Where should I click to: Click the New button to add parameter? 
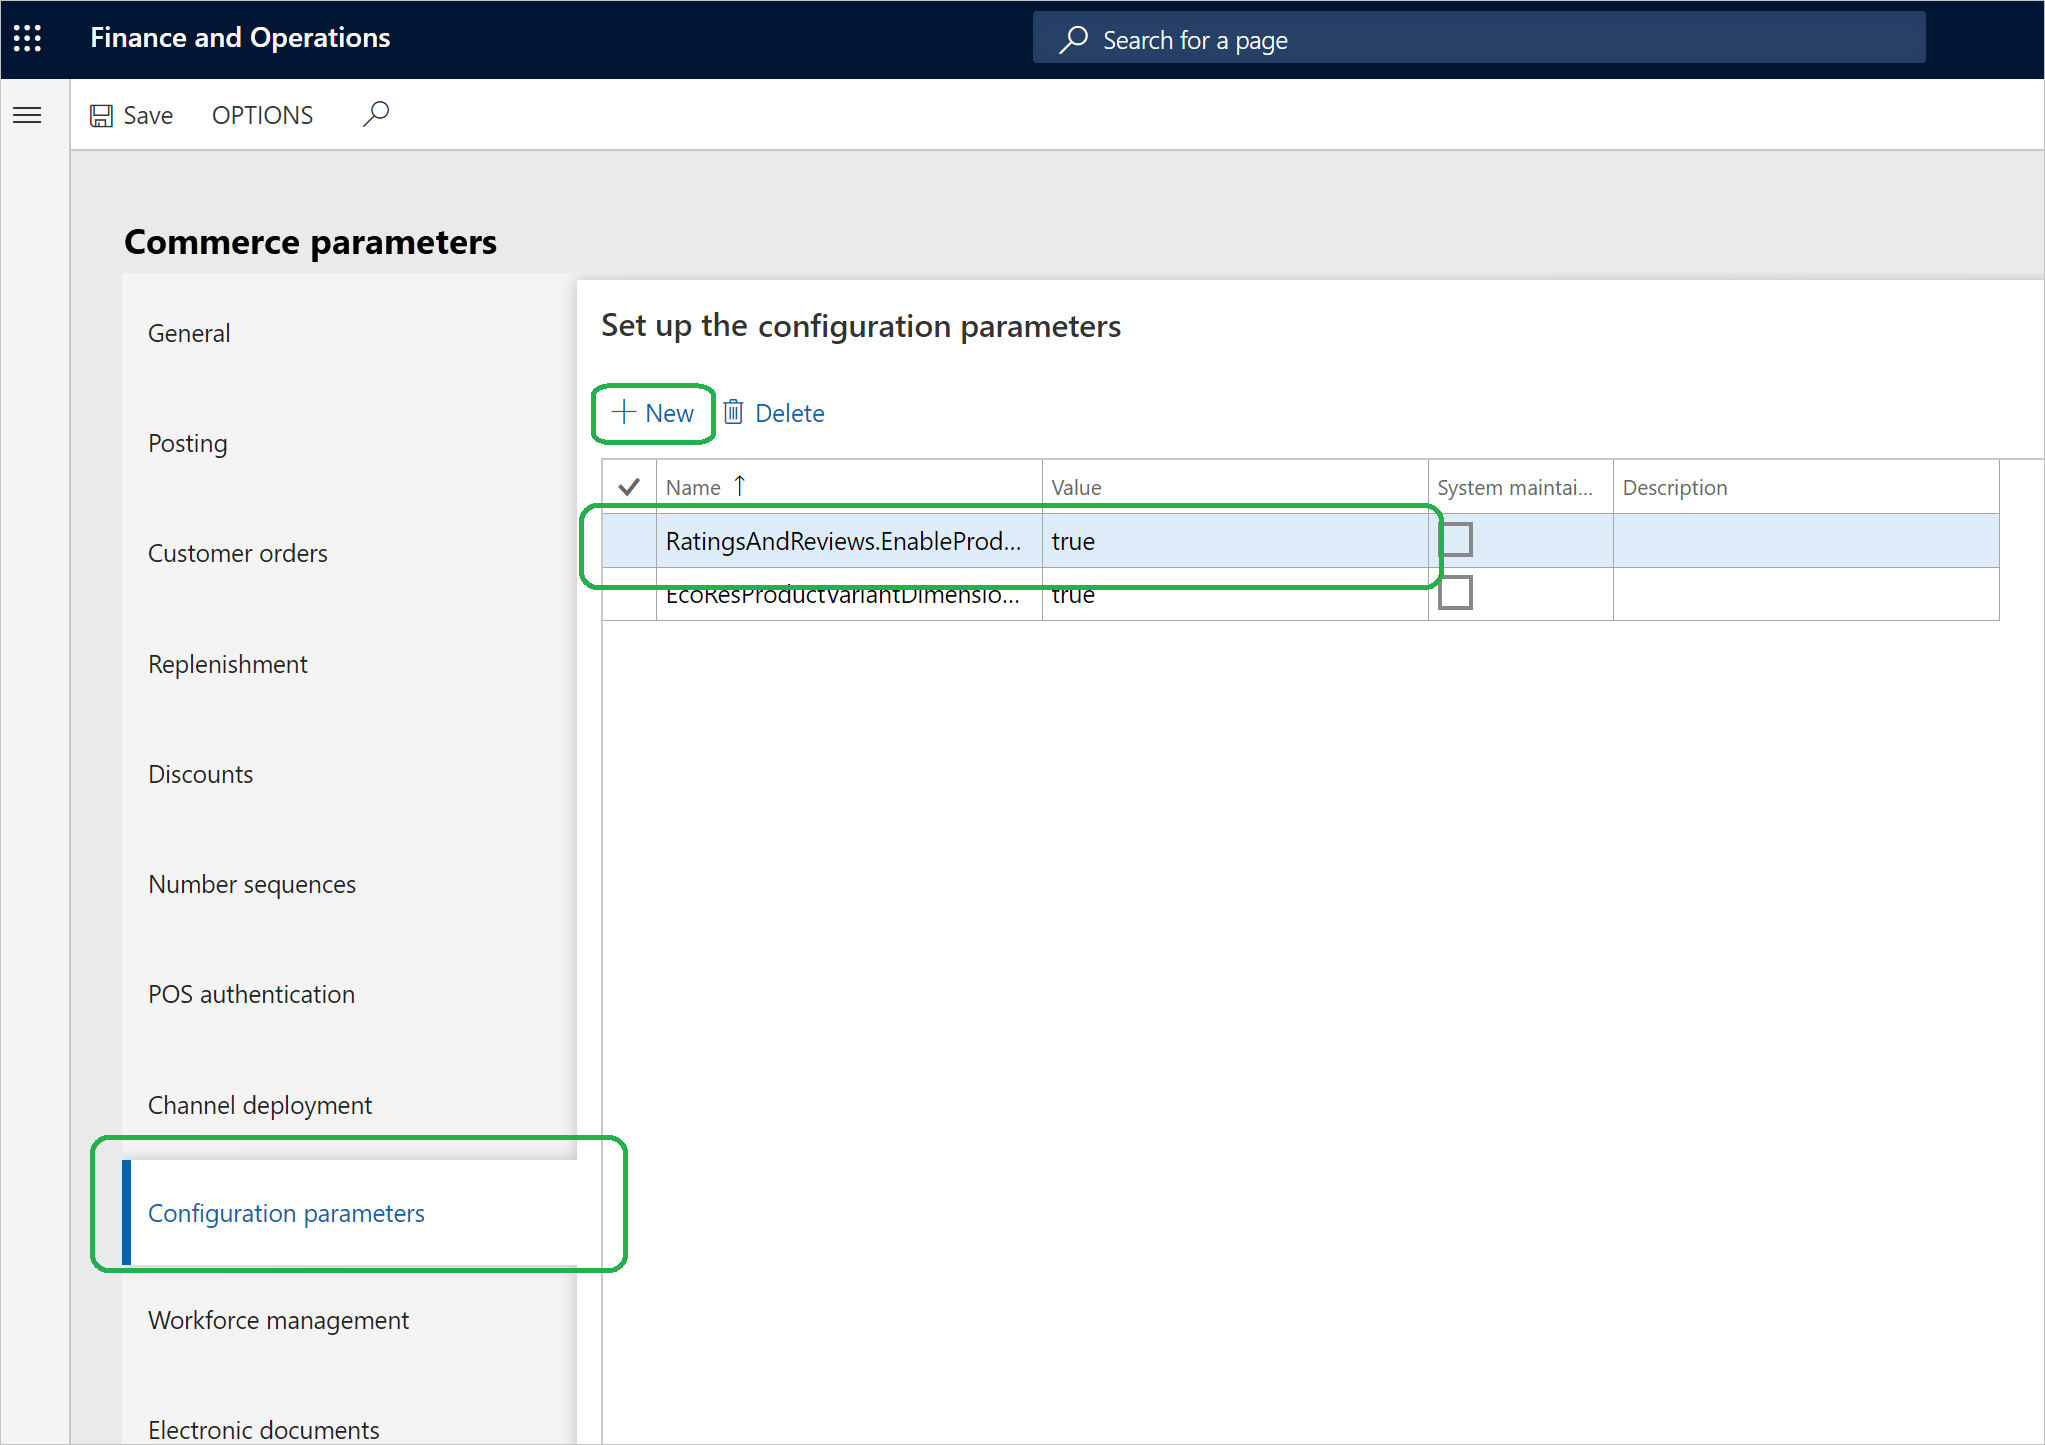coord(652,413)
